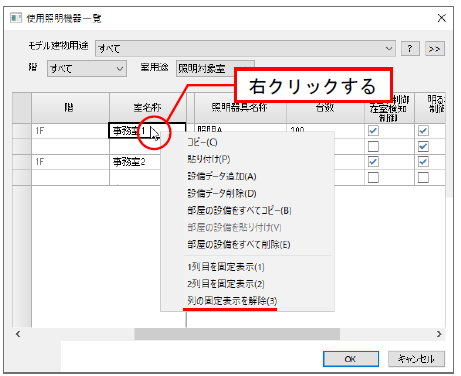The width and height of the screenshot is (461, 376).
Task: Close the 使用照明機器一覧 dialog
Action: tap(441, 18)
